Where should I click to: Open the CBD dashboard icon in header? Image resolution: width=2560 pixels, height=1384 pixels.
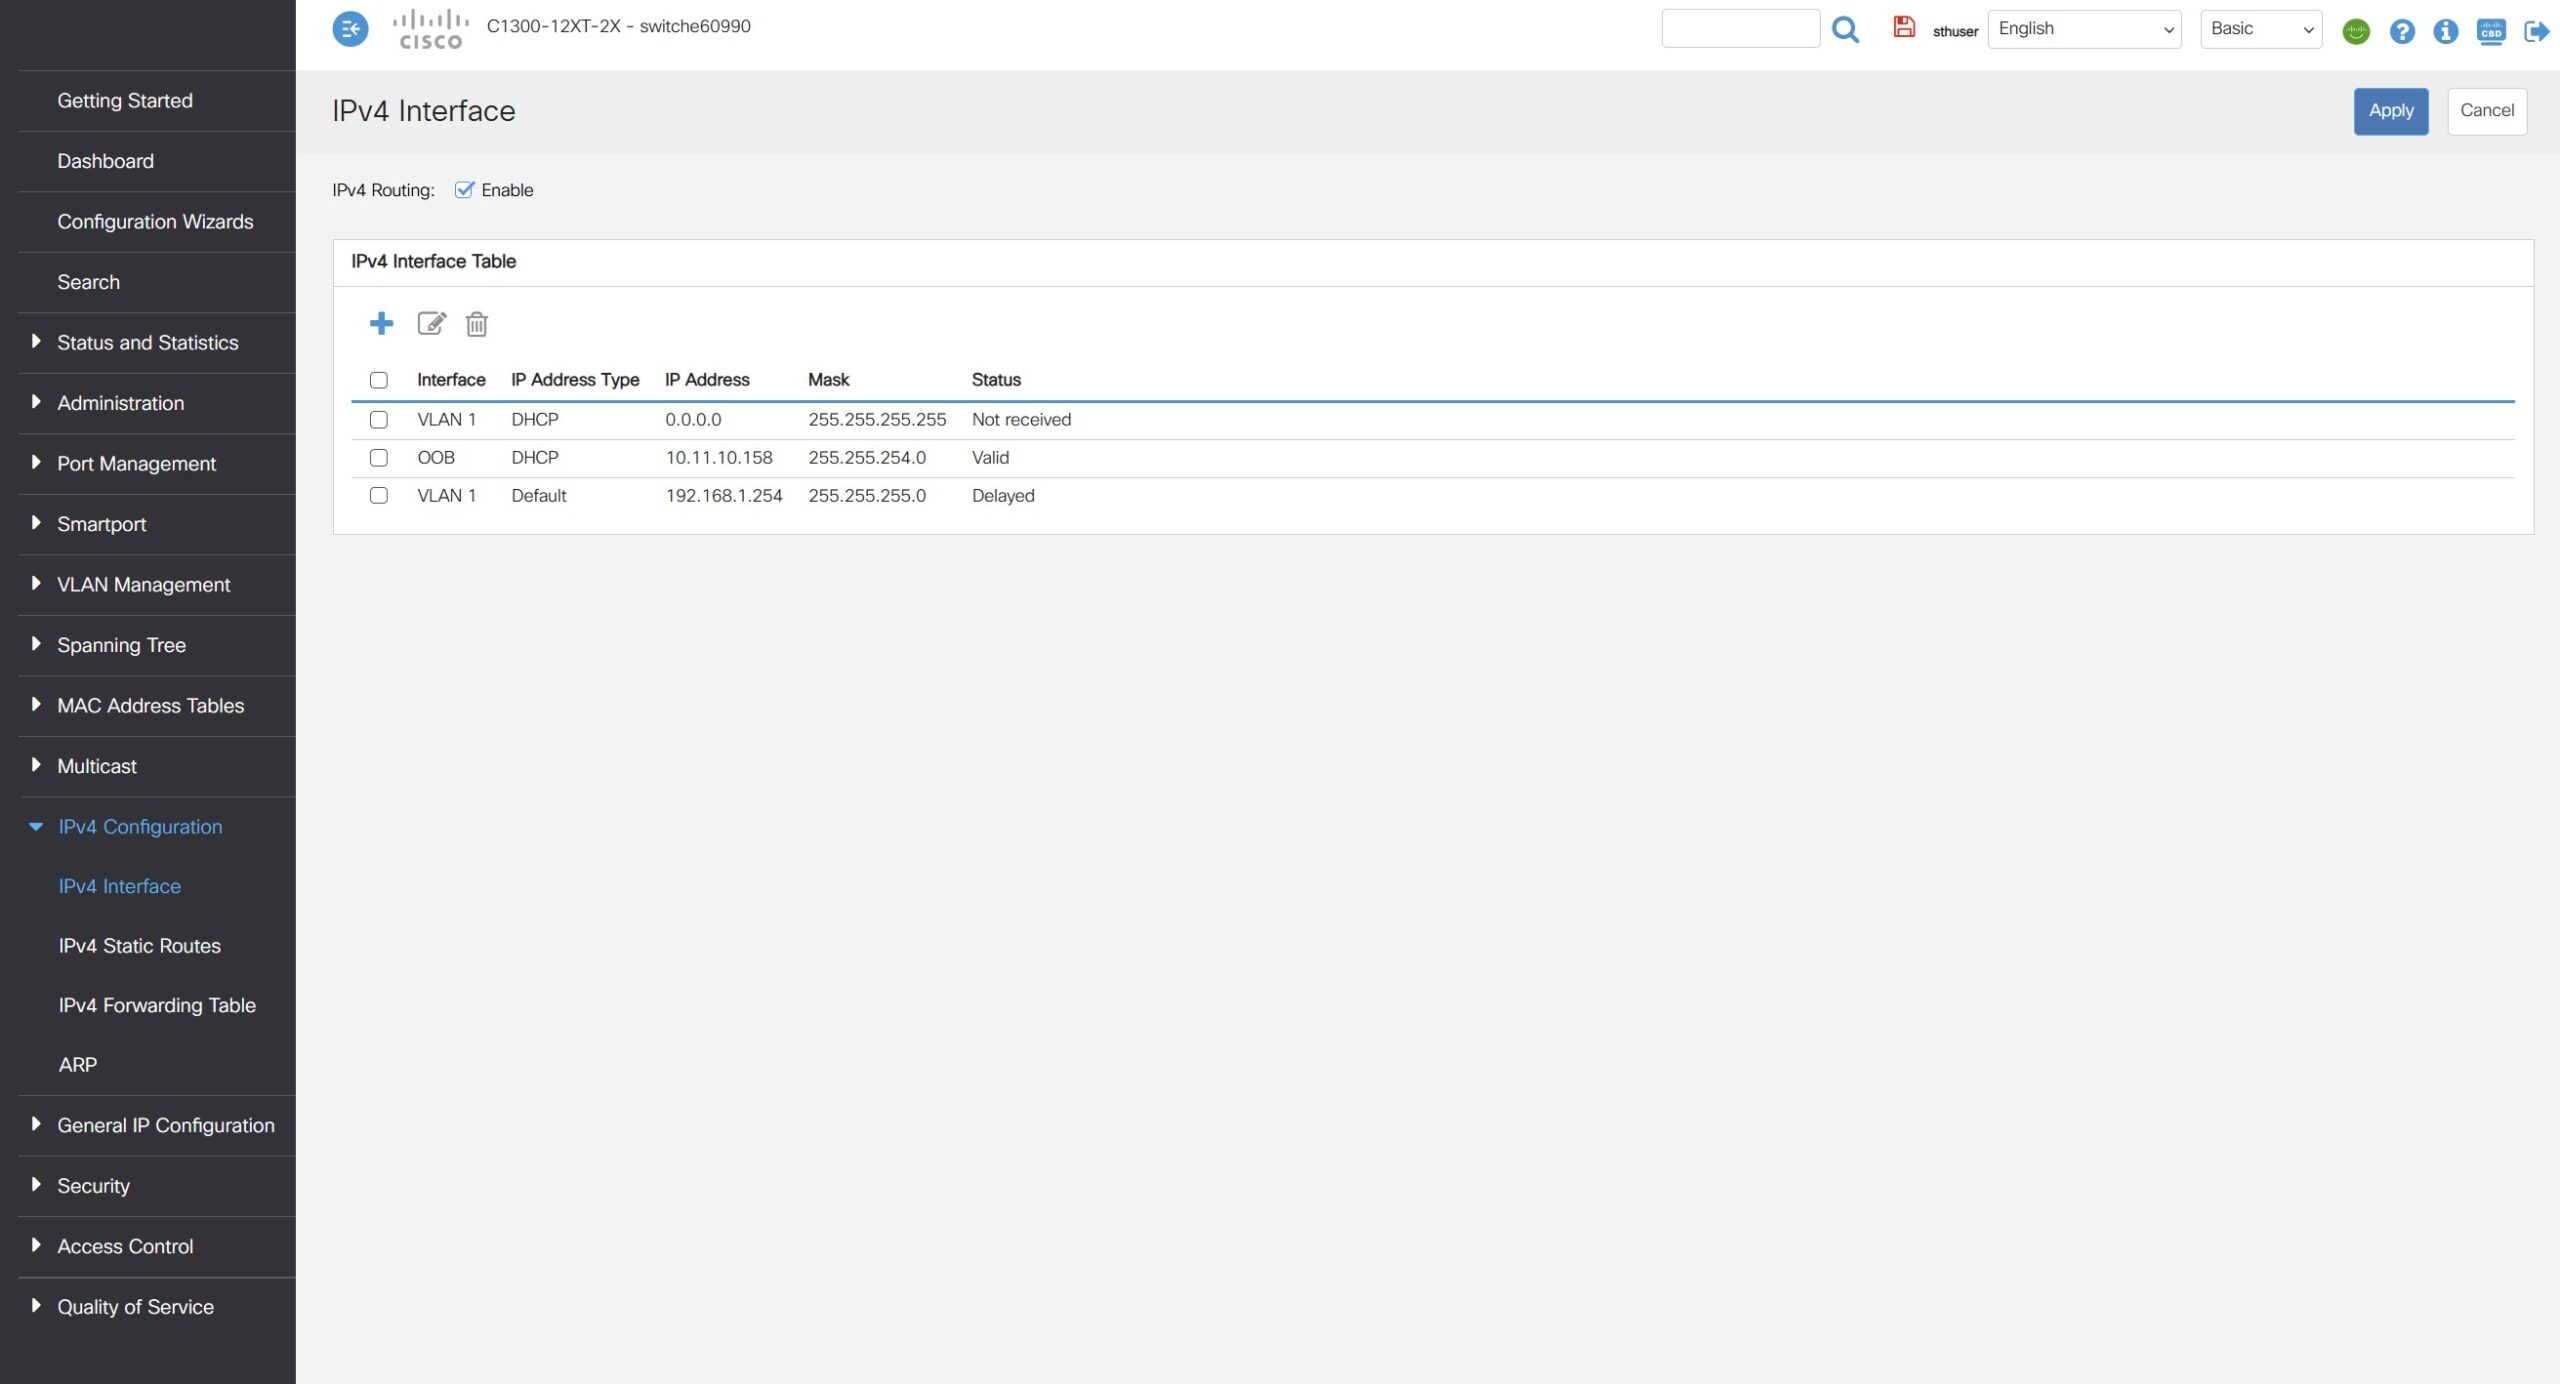(x=2491, y=32)
